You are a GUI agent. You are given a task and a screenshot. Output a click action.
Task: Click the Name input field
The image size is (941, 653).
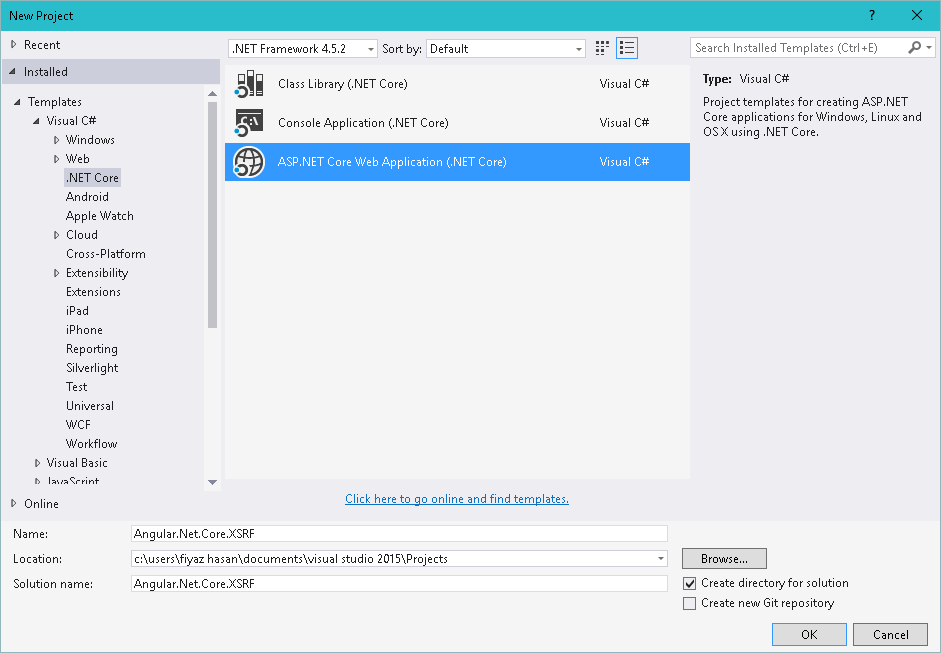(x=399, y=534)
